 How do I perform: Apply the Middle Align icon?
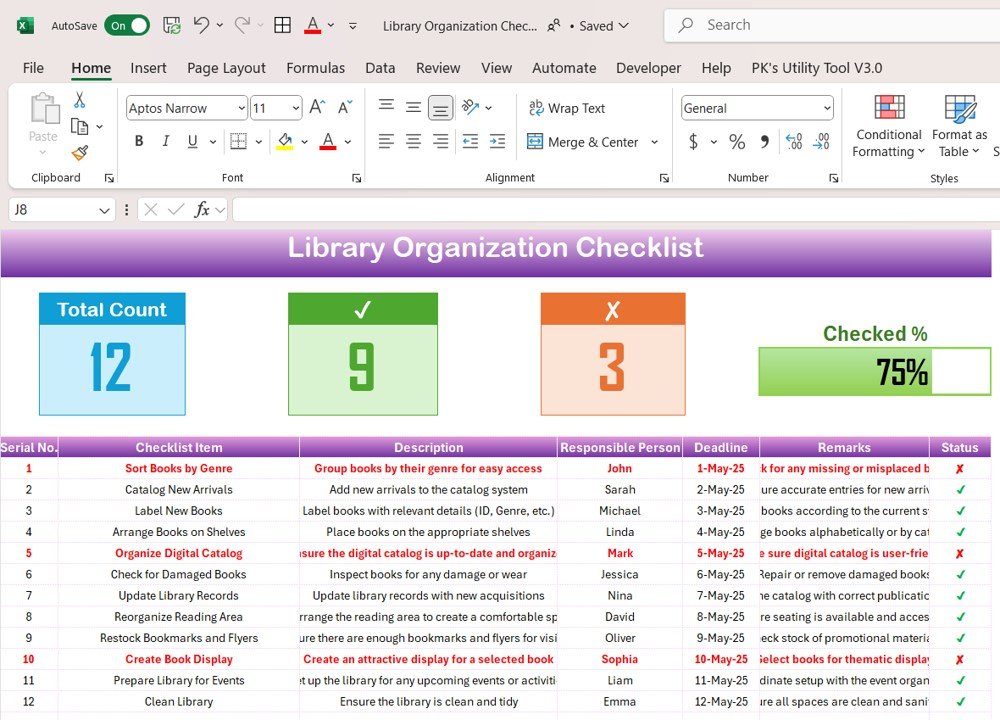[x=413, y=107]
